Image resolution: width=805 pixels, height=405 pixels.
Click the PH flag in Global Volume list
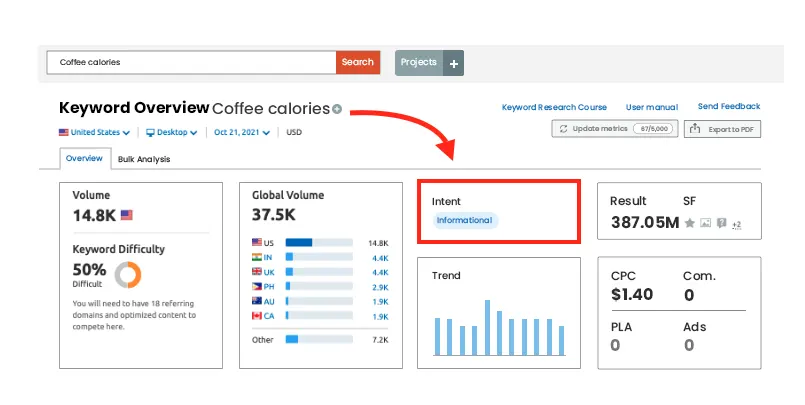pyautogui.click(x=257, y=286)
